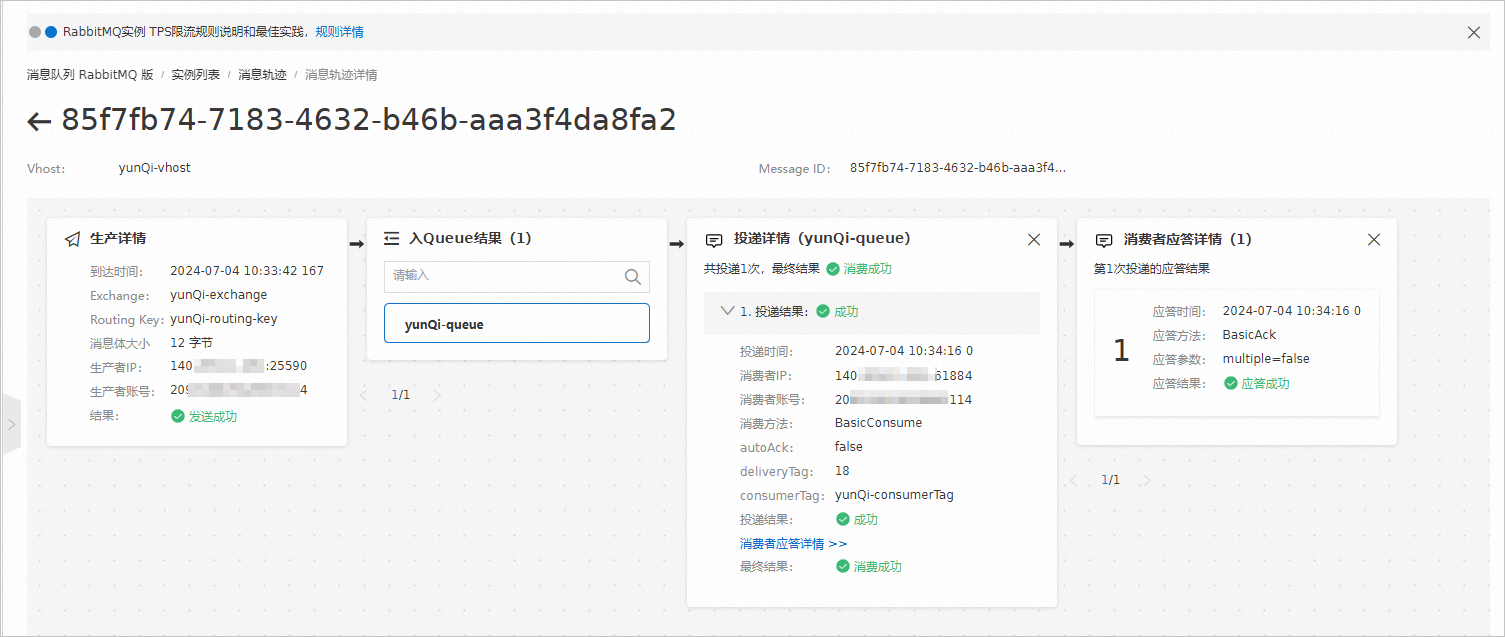Go to previous page in 消费者应答详情 pager

(1074, 480)
